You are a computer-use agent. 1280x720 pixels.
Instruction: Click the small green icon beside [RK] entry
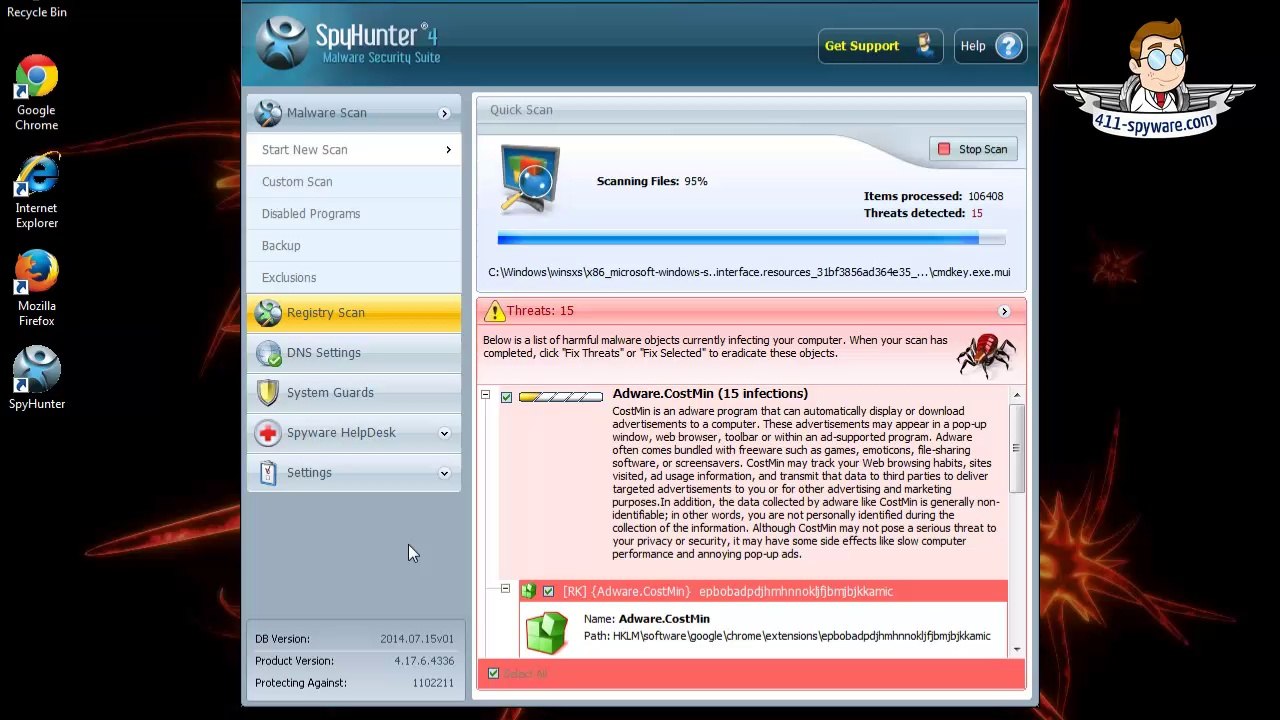click(x=529, y=591)
